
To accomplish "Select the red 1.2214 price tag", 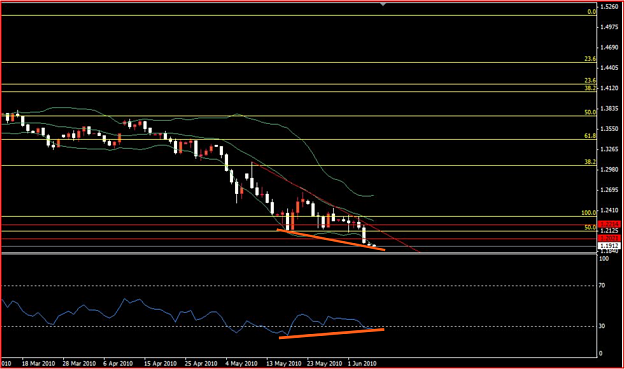I will (609, 224).
